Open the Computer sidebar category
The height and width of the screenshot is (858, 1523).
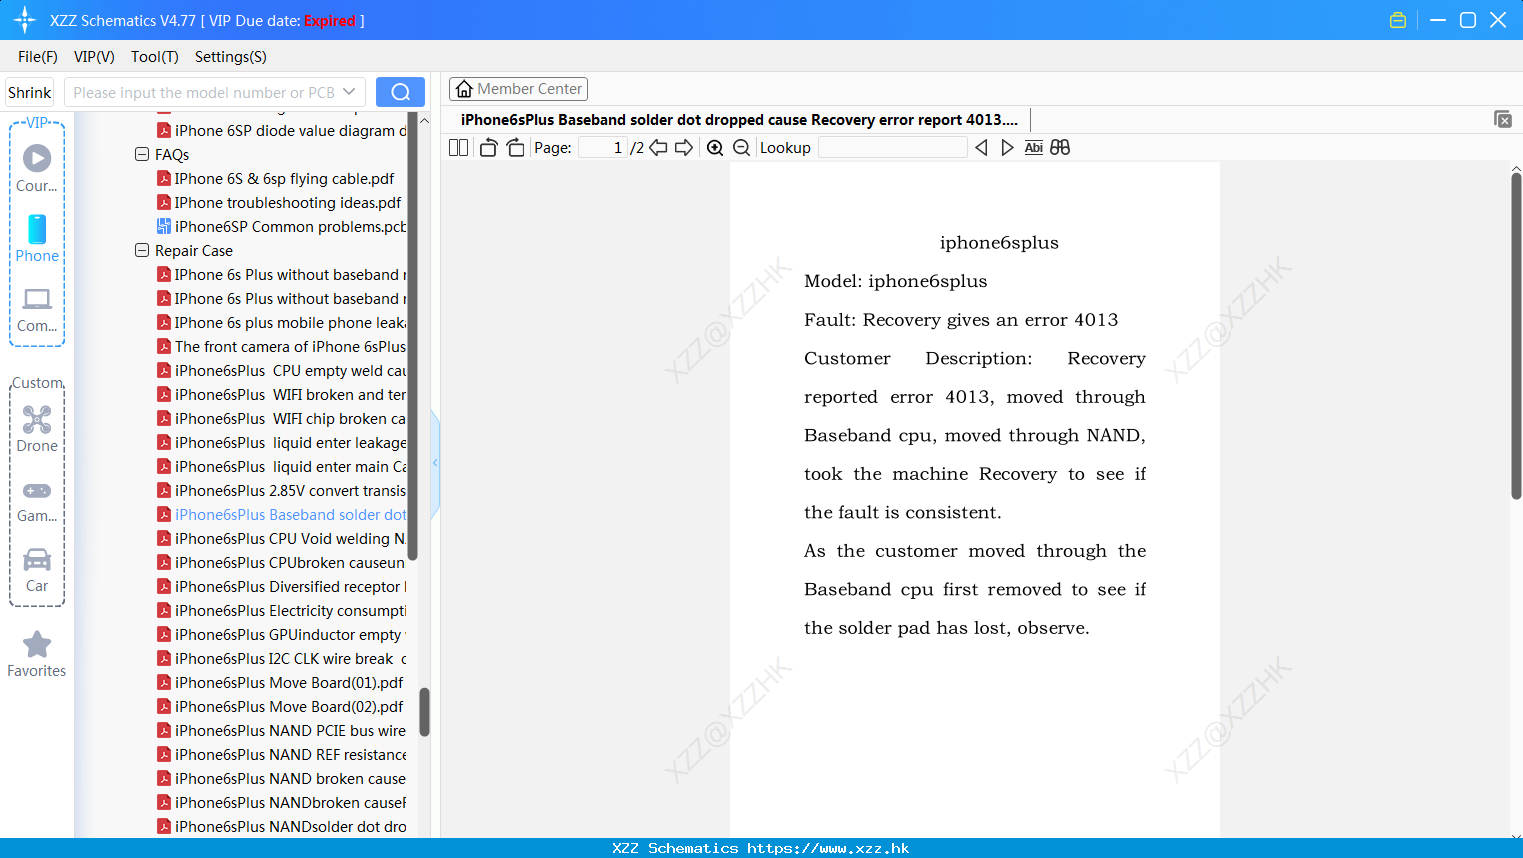tap(37, 309)
